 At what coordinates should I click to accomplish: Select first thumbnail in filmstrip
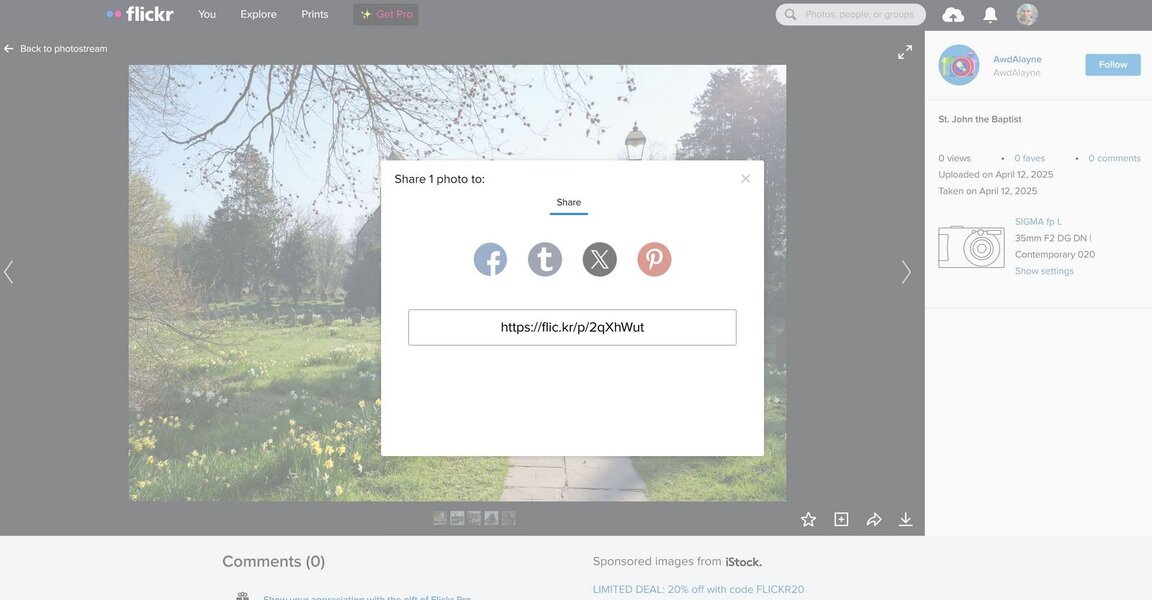tap(440, 518)
